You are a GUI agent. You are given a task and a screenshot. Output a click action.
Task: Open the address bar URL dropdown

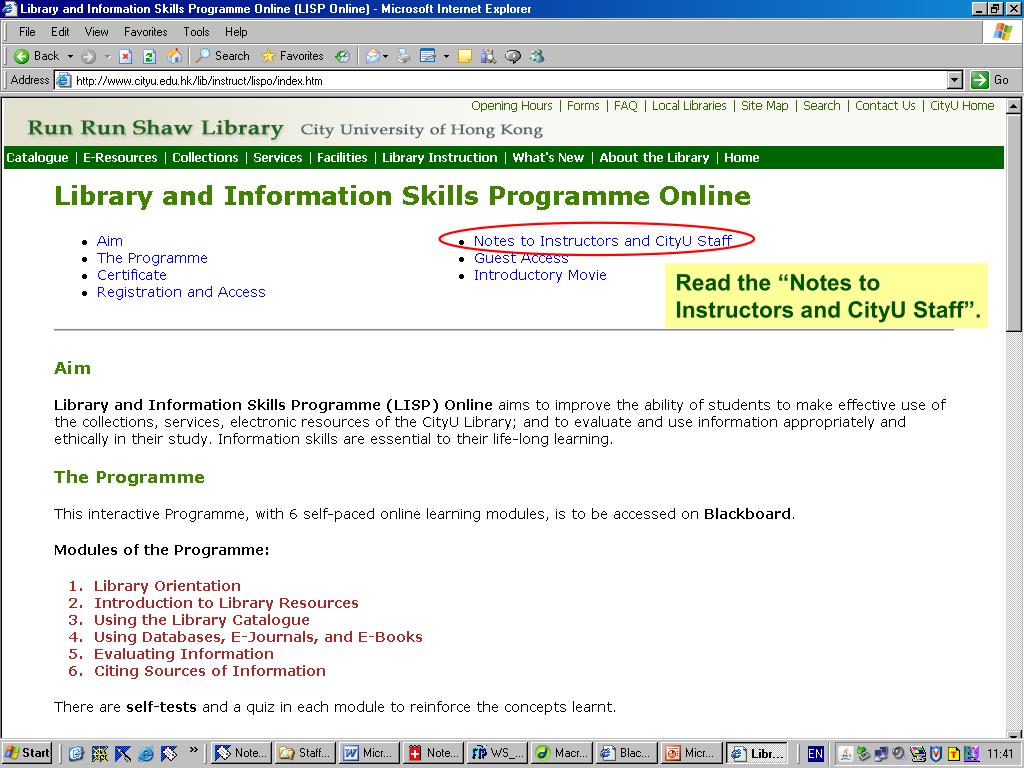955,80
